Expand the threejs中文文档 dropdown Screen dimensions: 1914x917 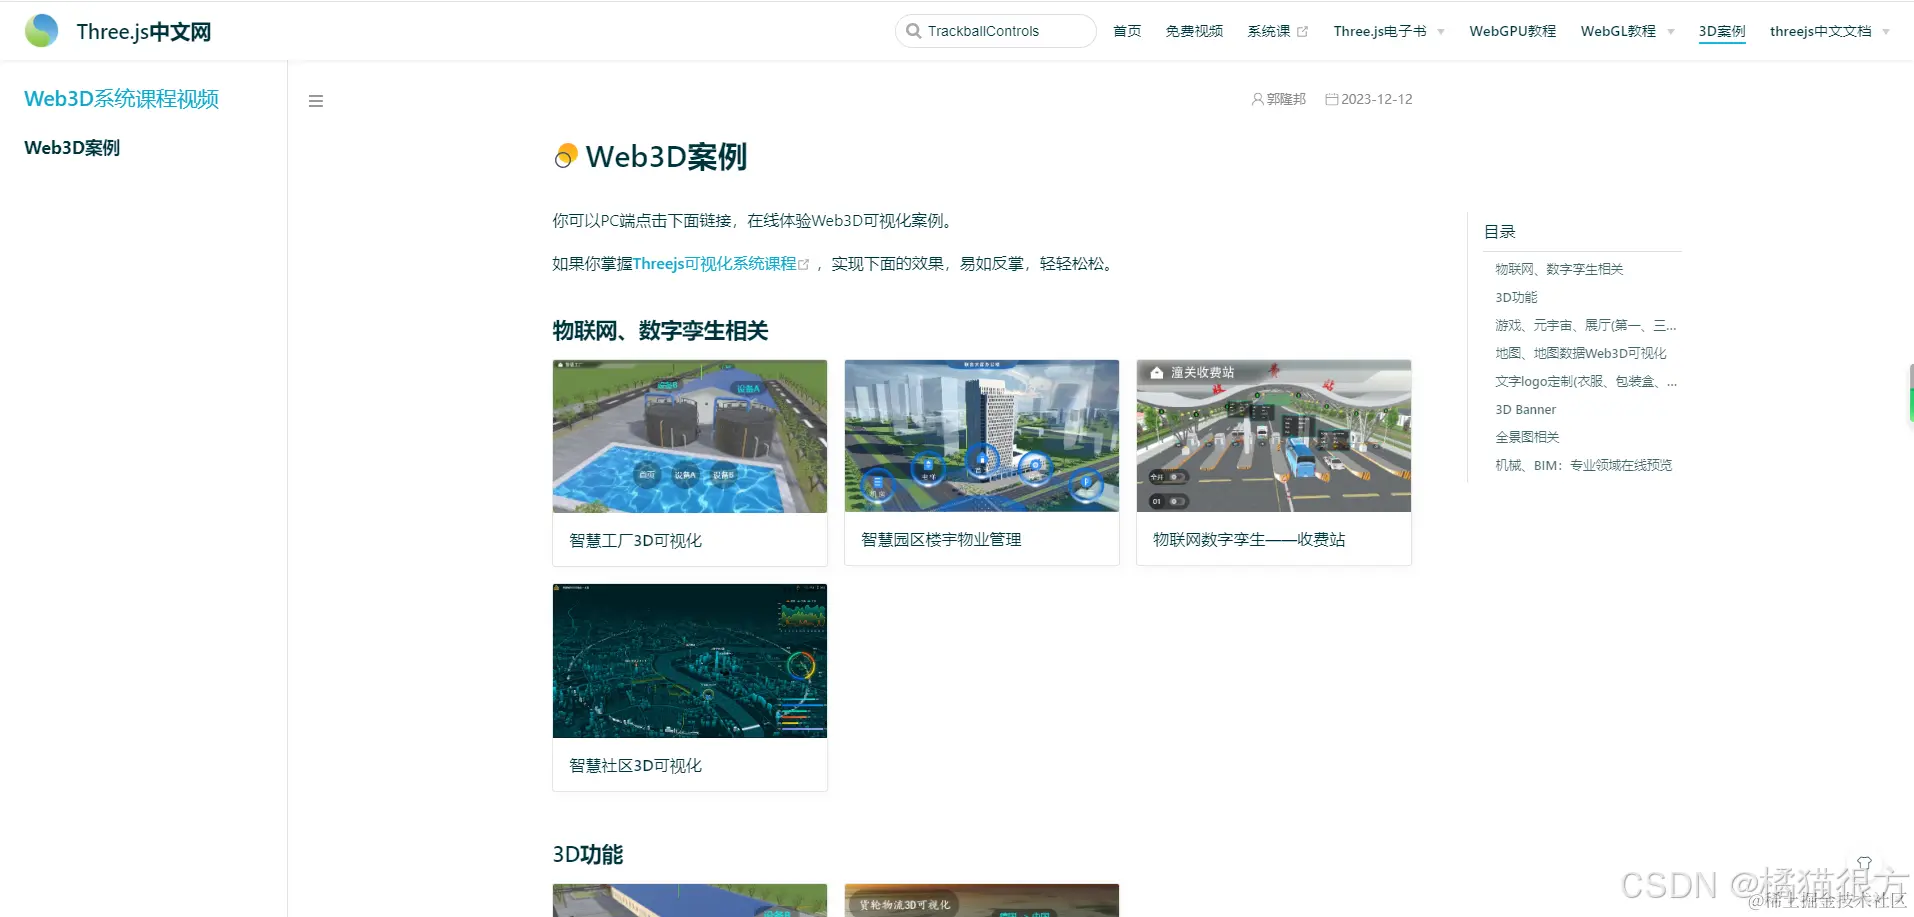tap(1821, 31)
